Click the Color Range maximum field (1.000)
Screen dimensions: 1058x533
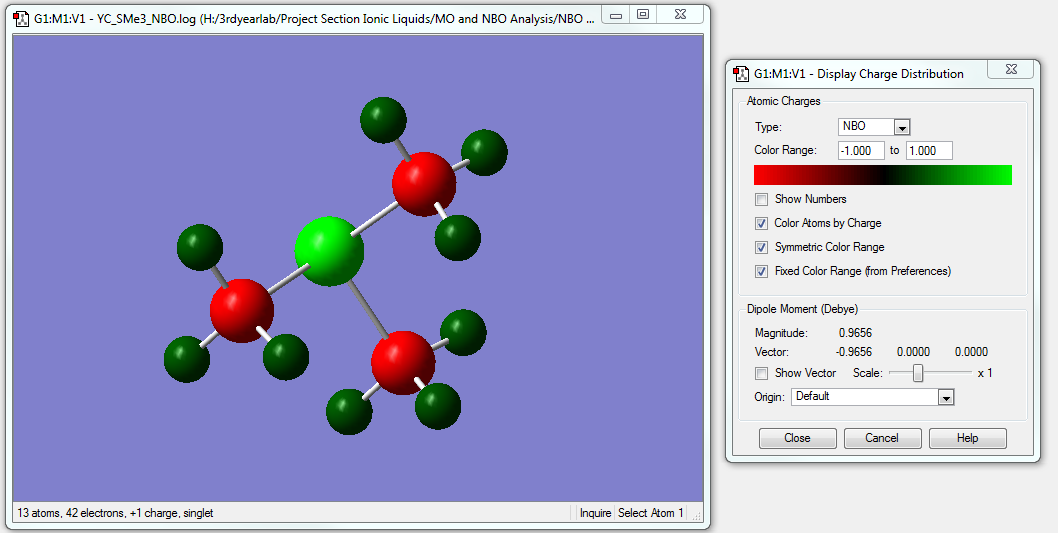pyautogui.click(x=928, y=151)
